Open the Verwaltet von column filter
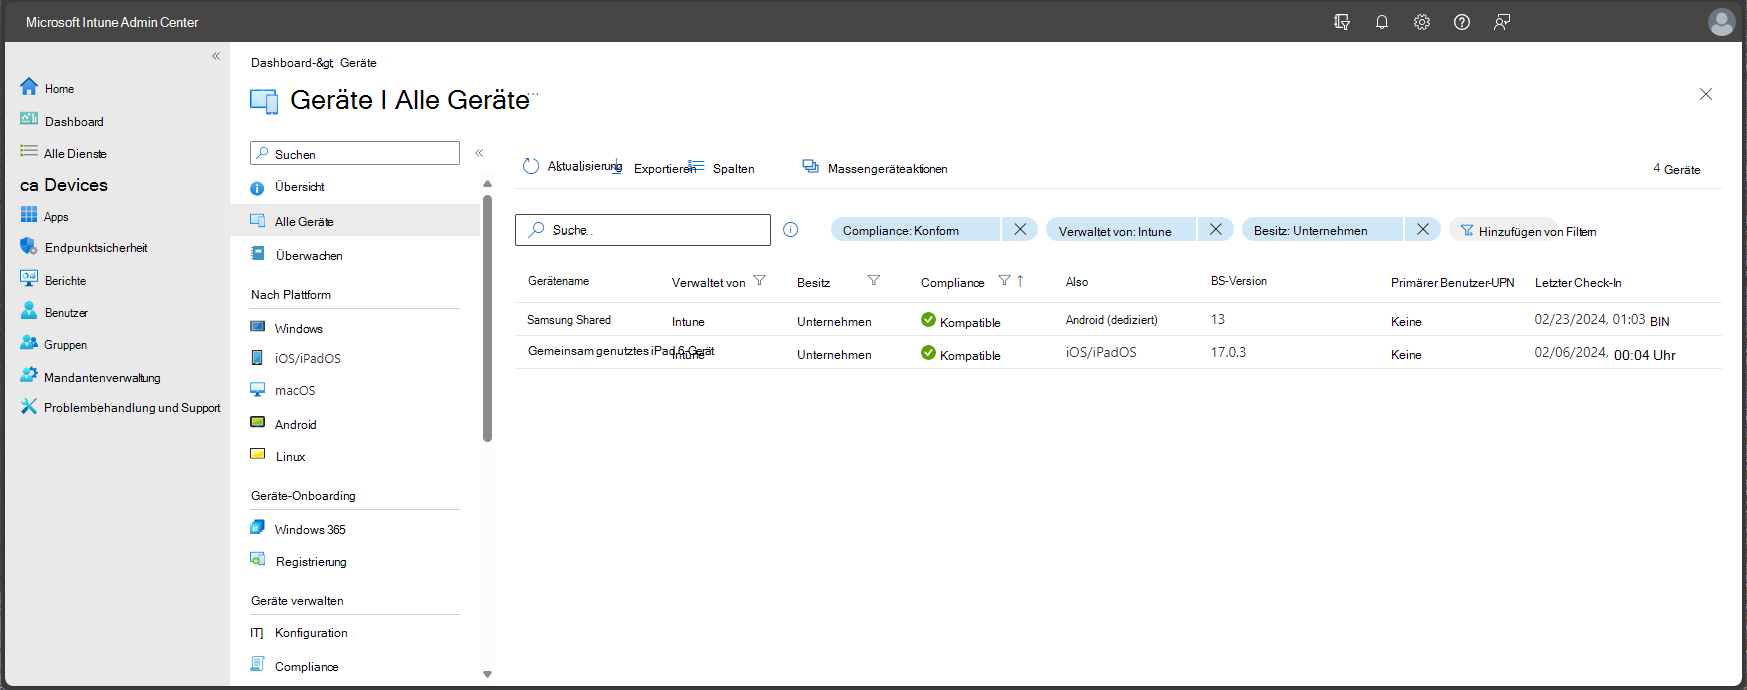Screen dimensions: 1747x690 point(759,281)
